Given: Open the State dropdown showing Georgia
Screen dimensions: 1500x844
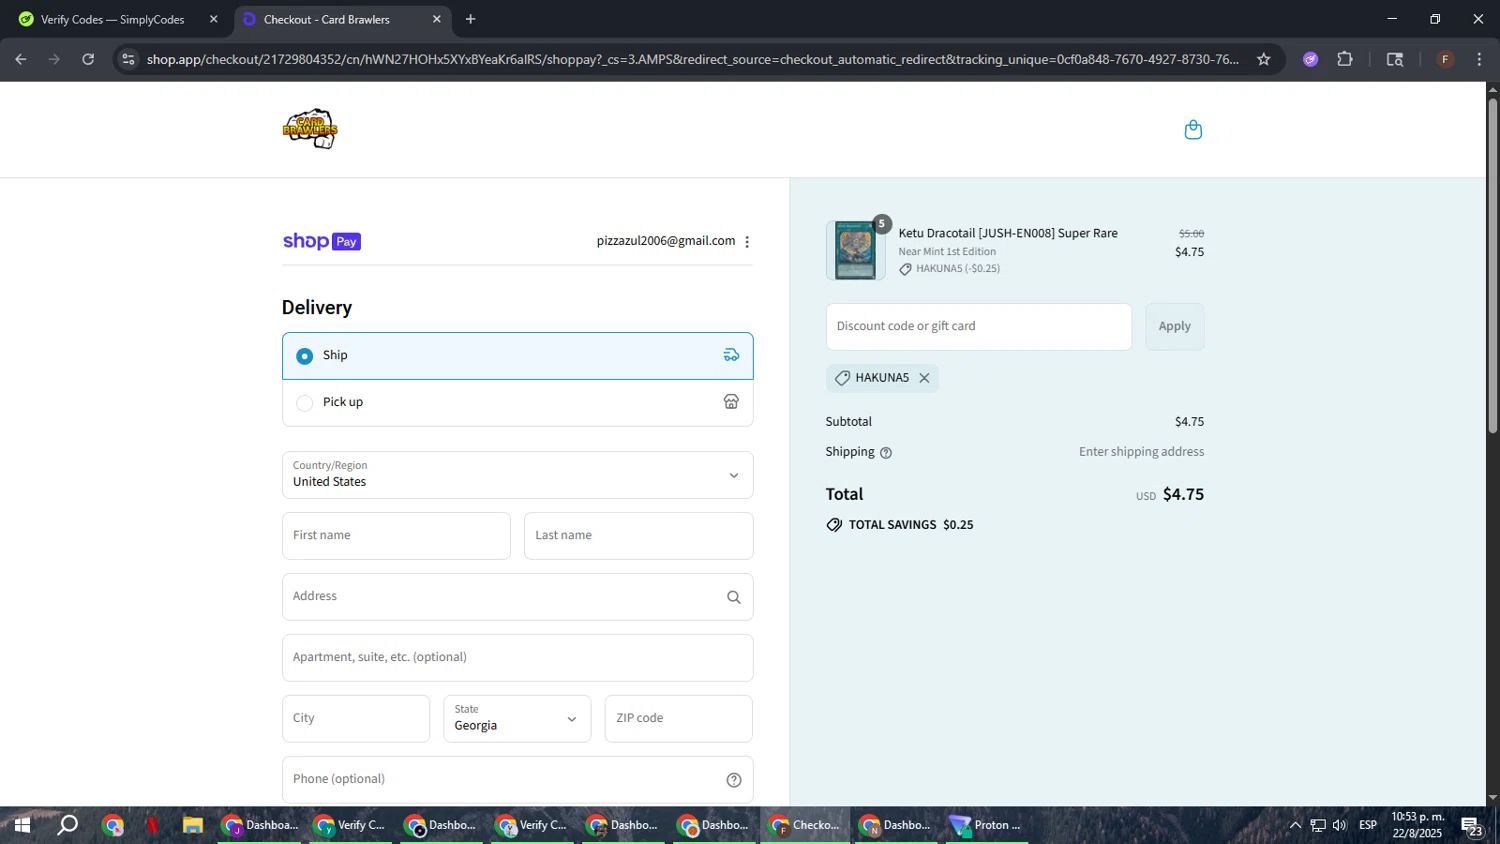Looking at the screenshot, I should pyautogui.click(x=517, y=719).
